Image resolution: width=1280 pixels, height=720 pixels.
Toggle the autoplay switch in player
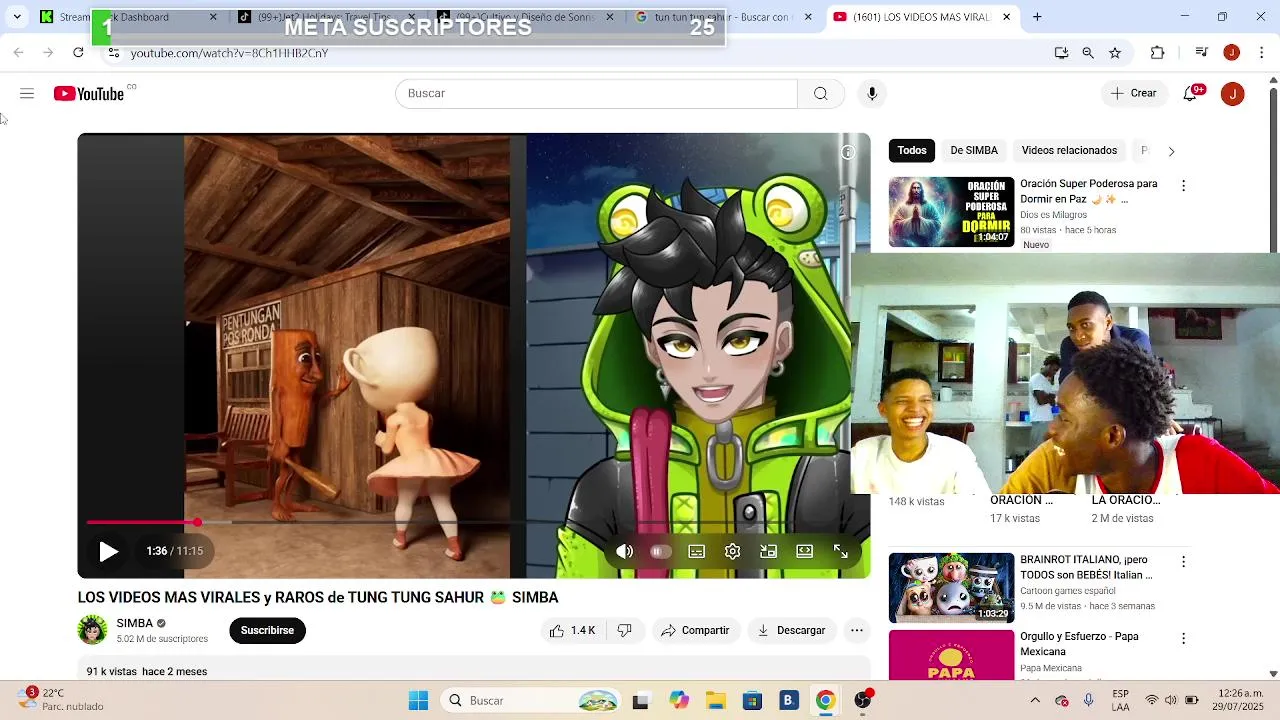[660, 551]
